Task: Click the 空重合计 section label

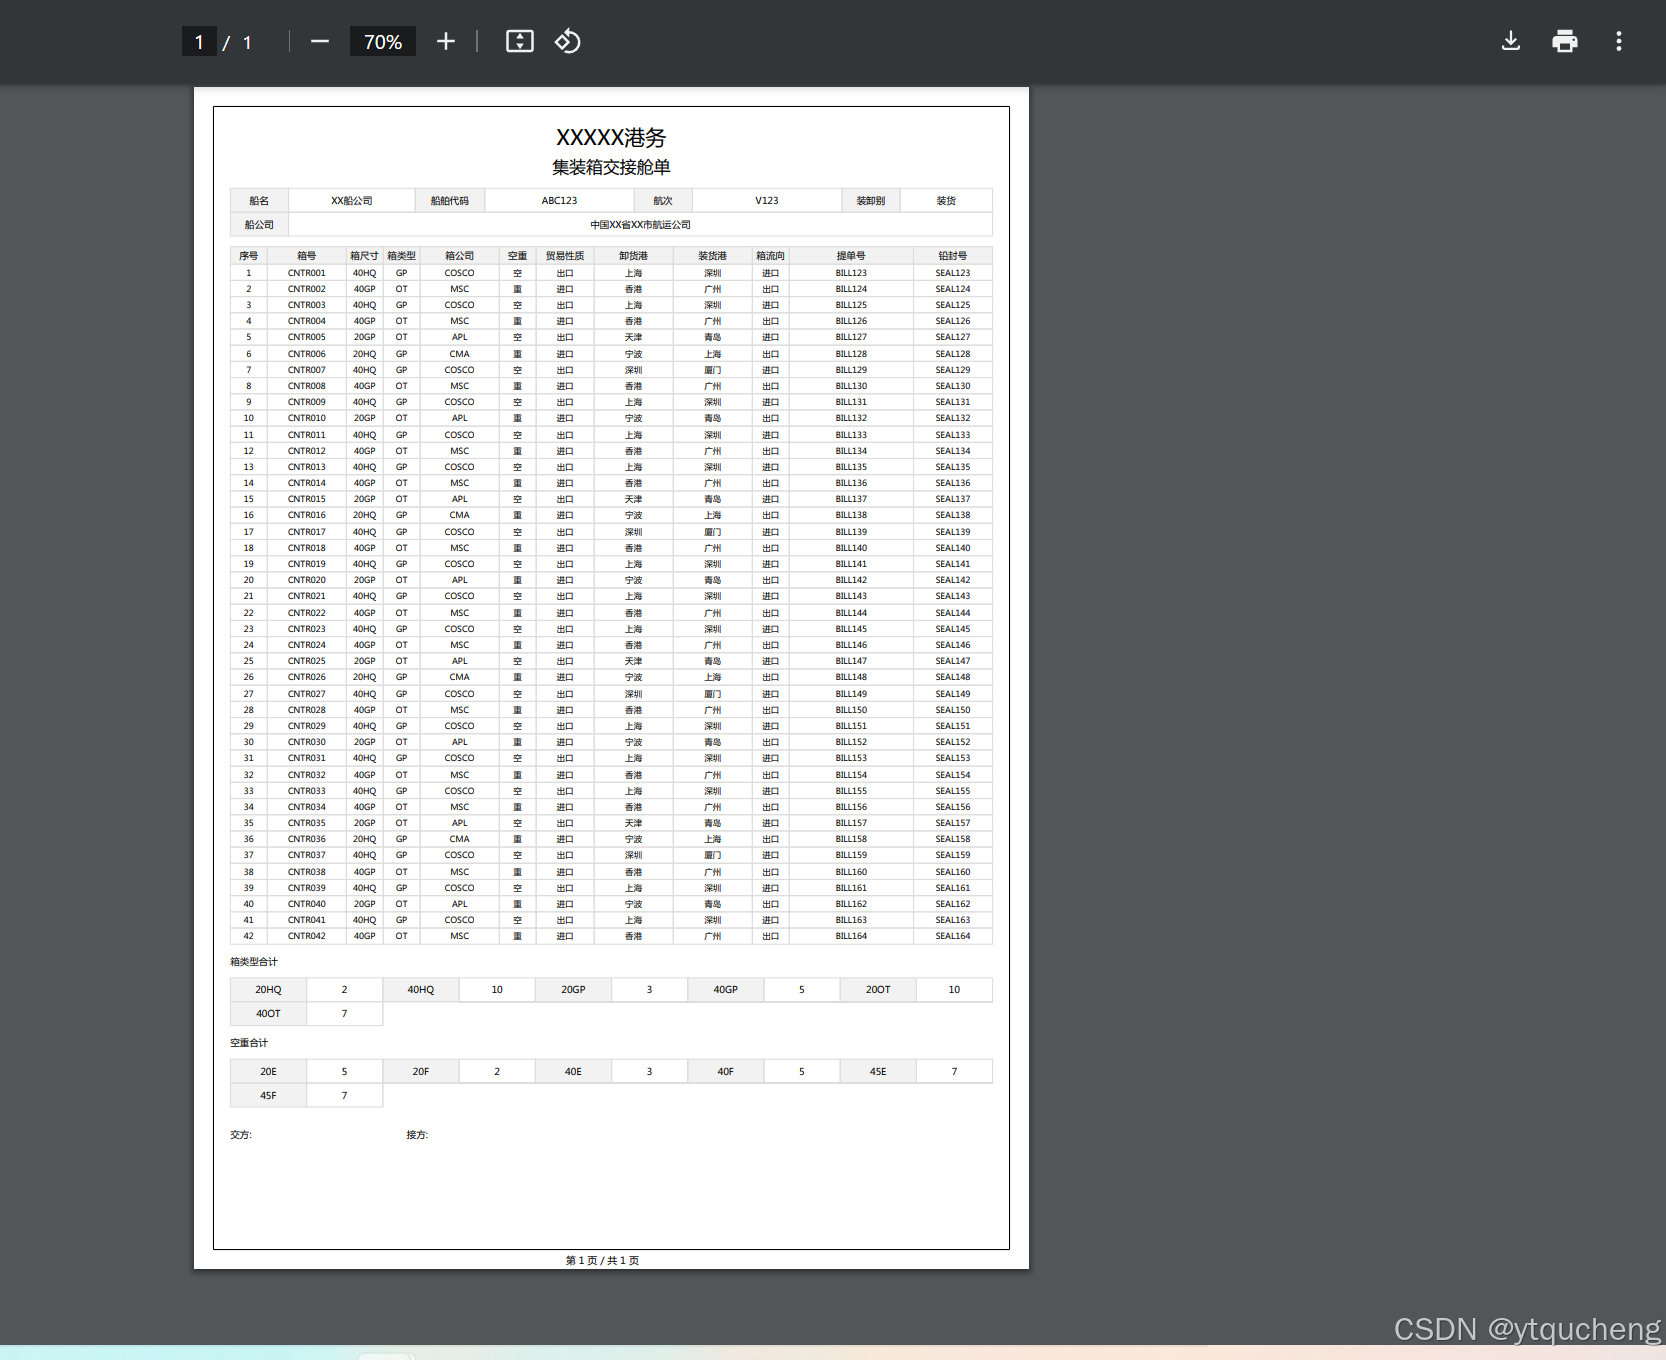Action: click(249, 1043)
